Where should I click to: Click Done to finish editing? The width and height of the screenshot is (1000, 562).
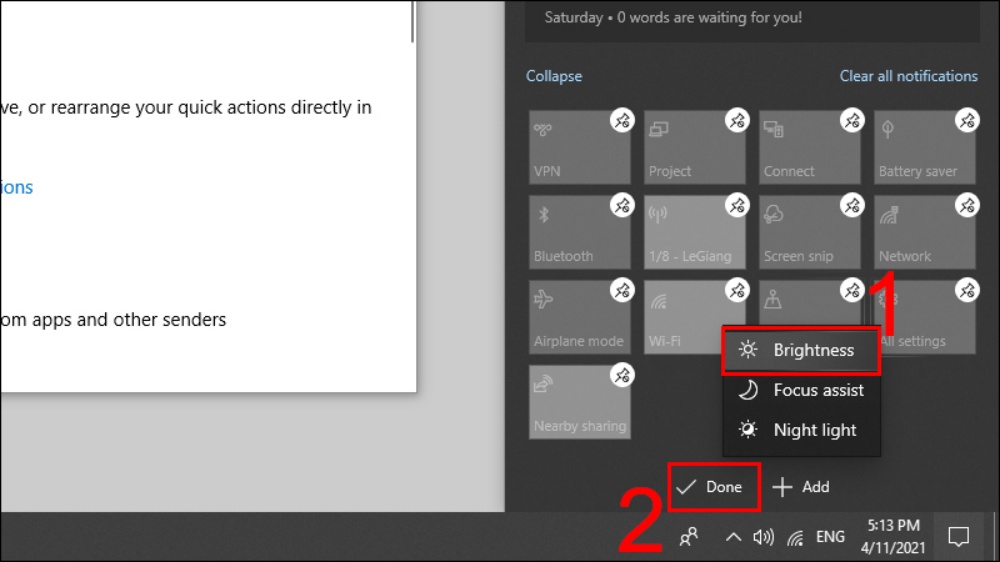(714, 487)
